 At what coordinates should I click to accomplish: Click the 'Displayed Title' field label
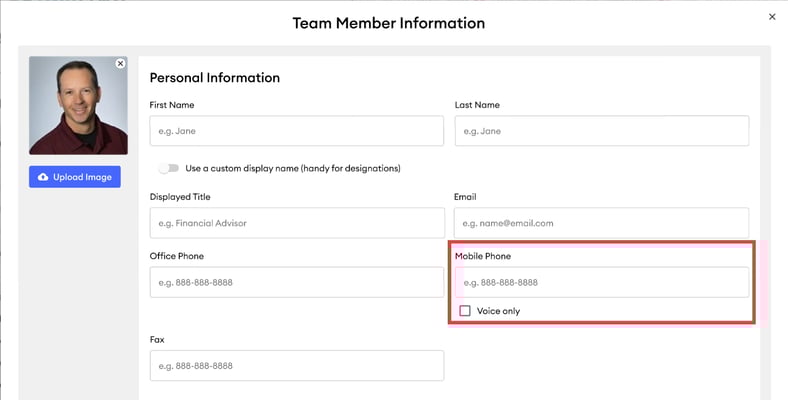tap(180, 197)
